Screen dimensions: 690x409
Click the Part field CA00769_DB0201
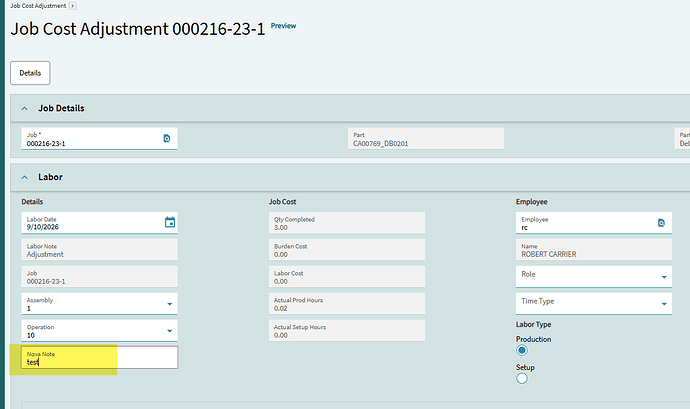[x=426, y=139]
